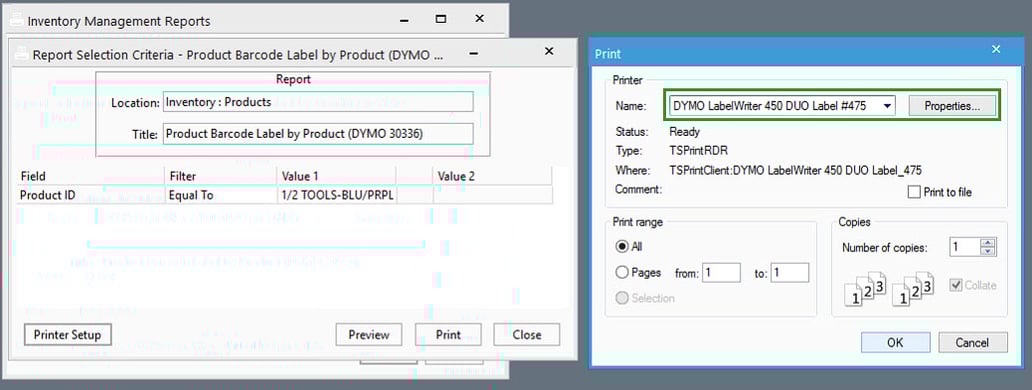Close the Inventory Management Reports window
The height and width of the screenshot is (390, 1032).
coord(480,19)
